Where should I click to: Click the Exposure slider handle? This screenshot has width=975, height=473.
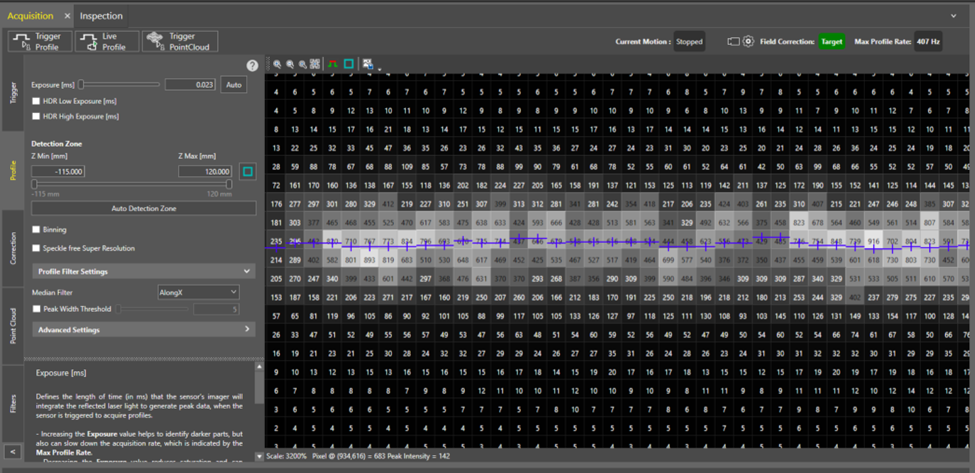point(82,85)
